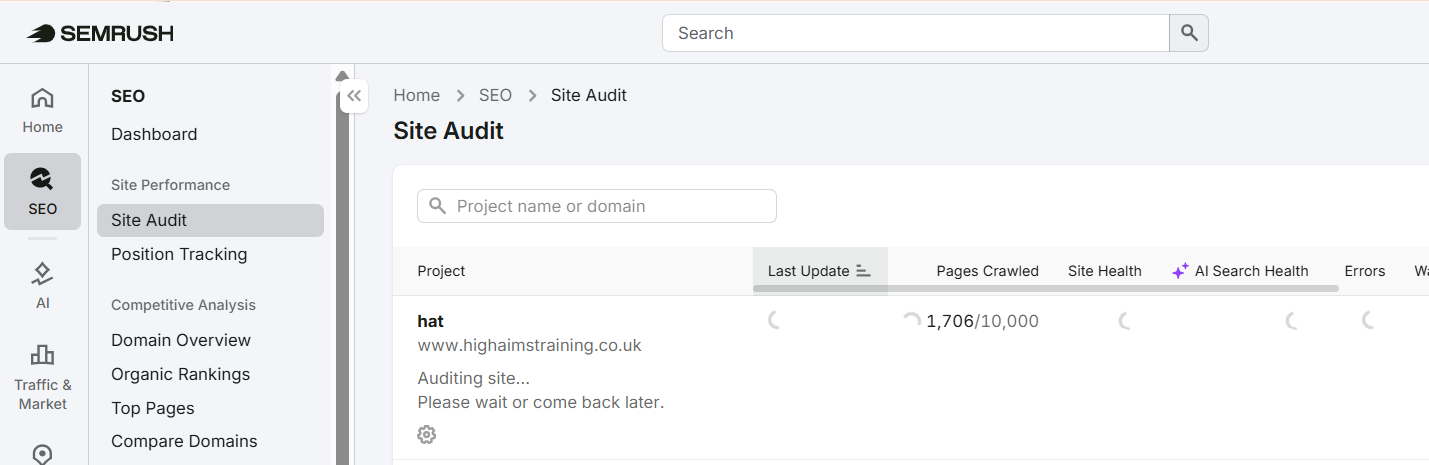The width and height of the screenshot is (1429, 465).
Task: Click the AI Search Health column header
Action: (x=1252, y=271)
